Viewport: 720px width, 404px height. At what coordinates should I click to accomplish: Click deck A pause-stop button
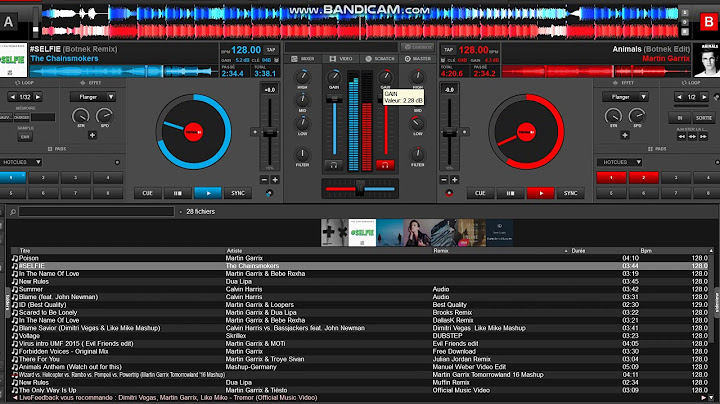[178, 193]
